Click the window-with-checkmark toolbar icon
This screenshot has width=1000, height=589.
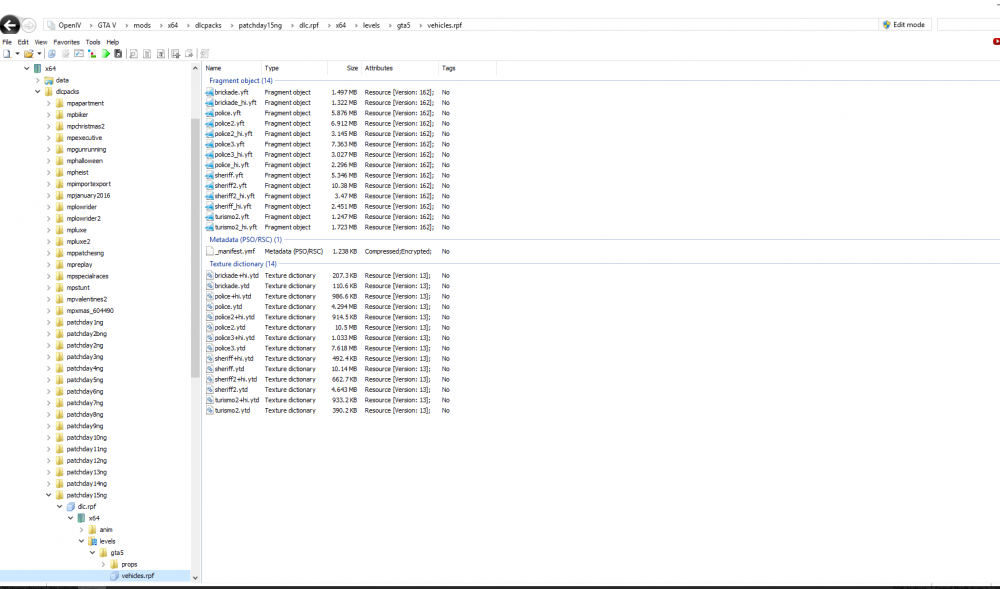78,54
